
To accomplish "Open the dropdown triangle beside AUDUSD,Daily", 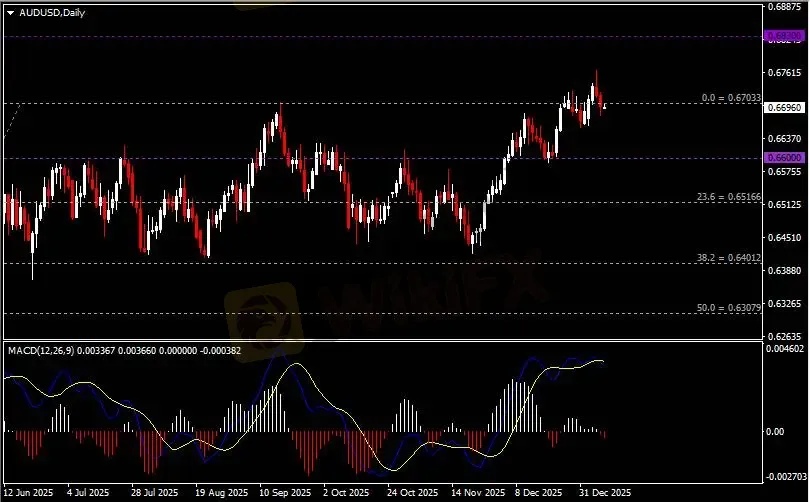I will [x=11, y=12].
